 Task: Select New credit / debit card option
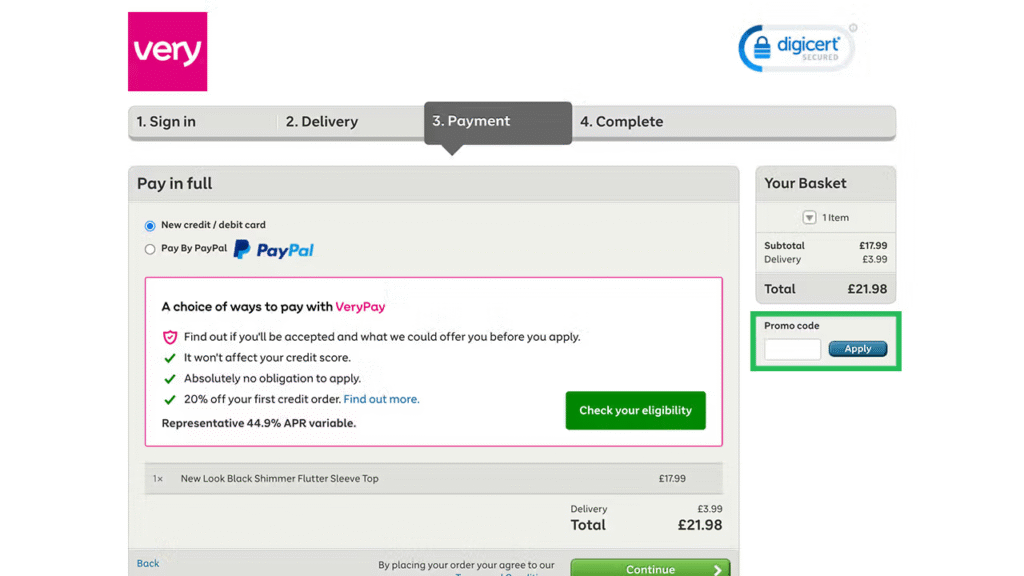[x=150, y=226]
